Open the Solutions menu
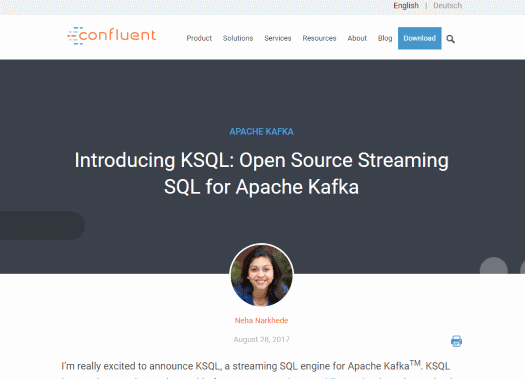 (x=238, y=38)
